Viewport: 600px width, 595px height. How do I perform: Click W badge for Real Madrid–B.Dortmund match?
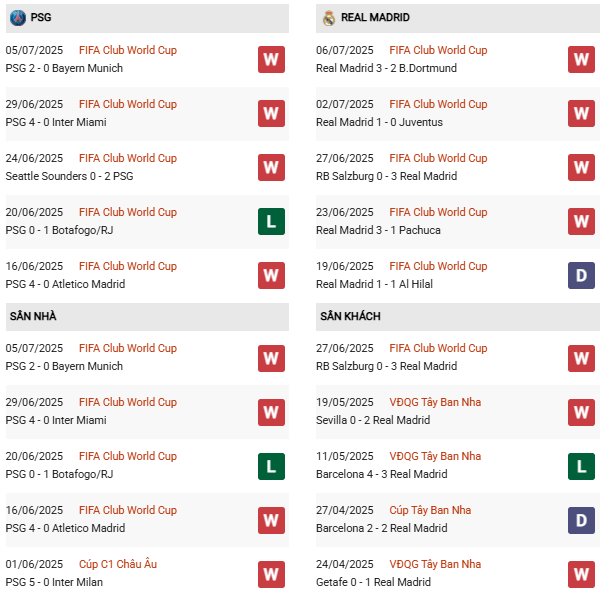tap(581, 59)
